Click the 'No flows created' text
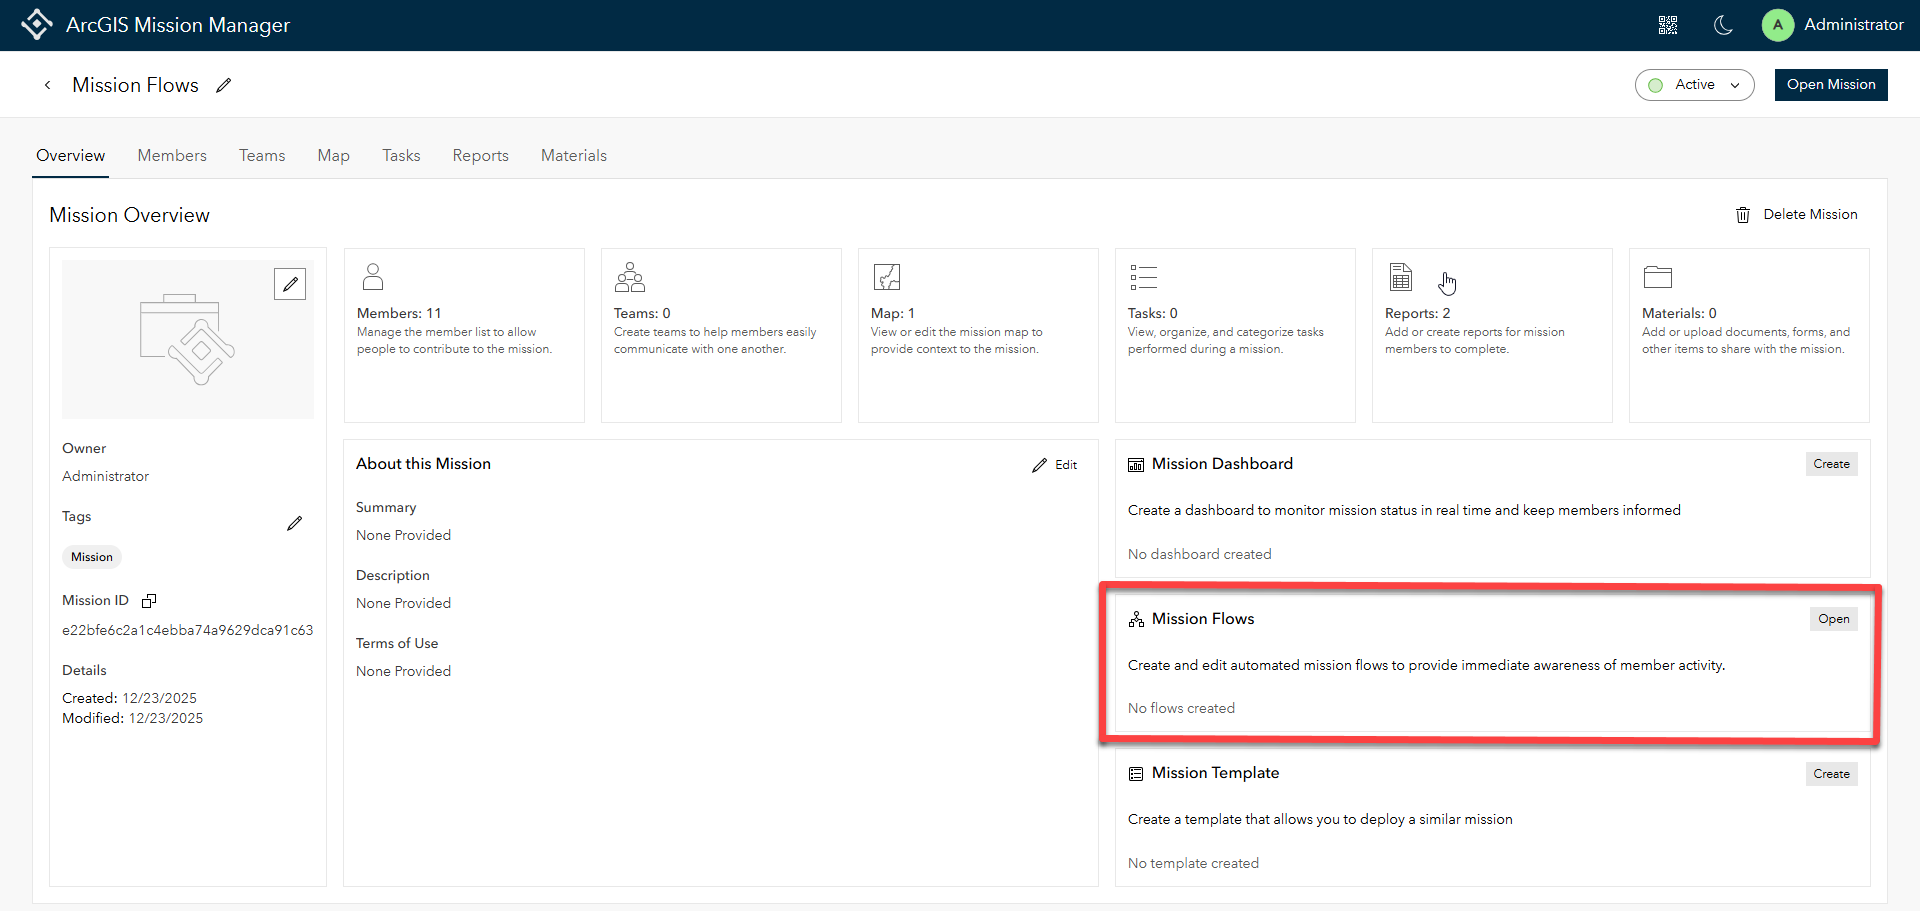The image size is (1920, 911). [1181, 708]
